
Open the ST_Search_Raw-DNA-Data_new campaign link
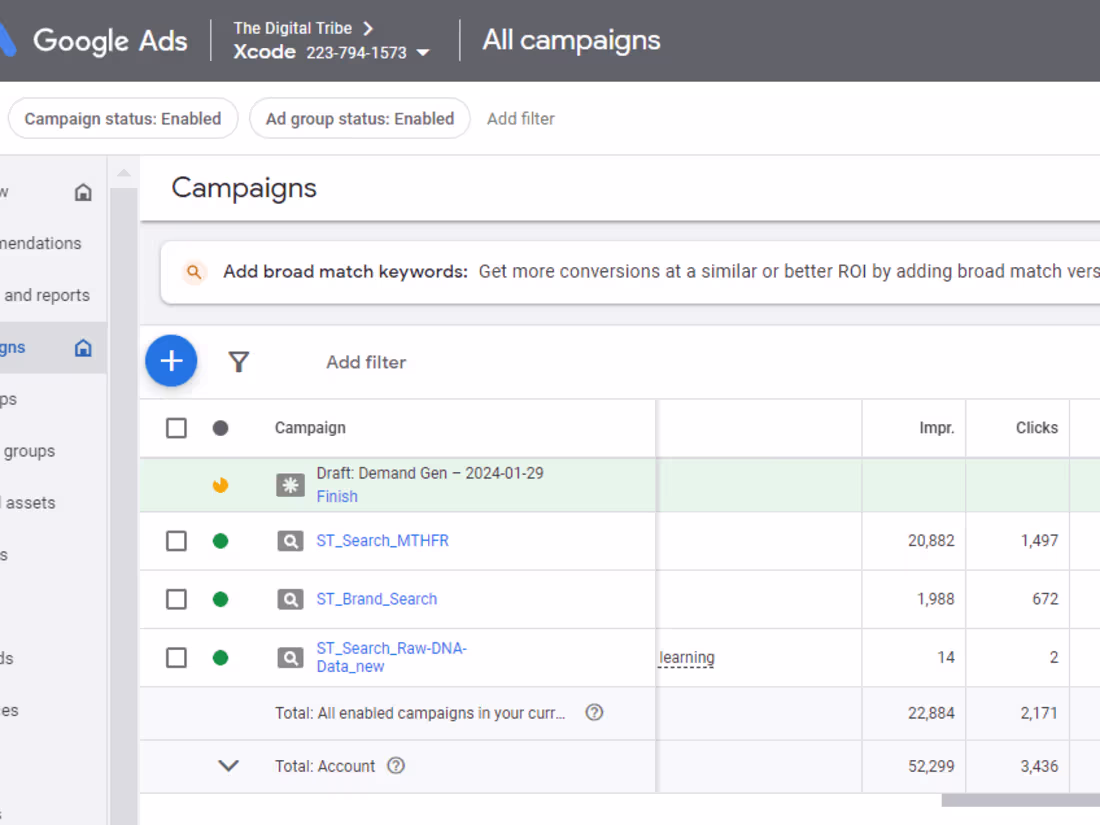pos(391,657)
